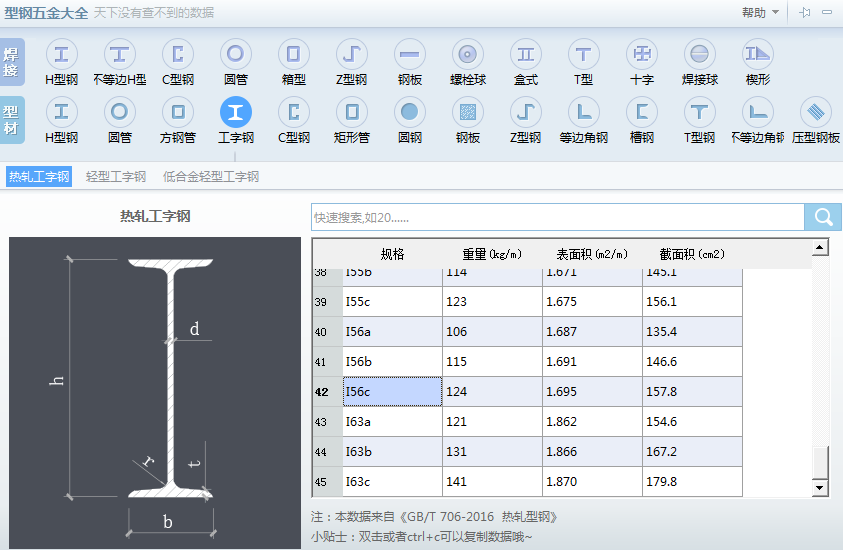Click section area value 135.4
This screenshot has height=550, width=843.
point(692,332)
